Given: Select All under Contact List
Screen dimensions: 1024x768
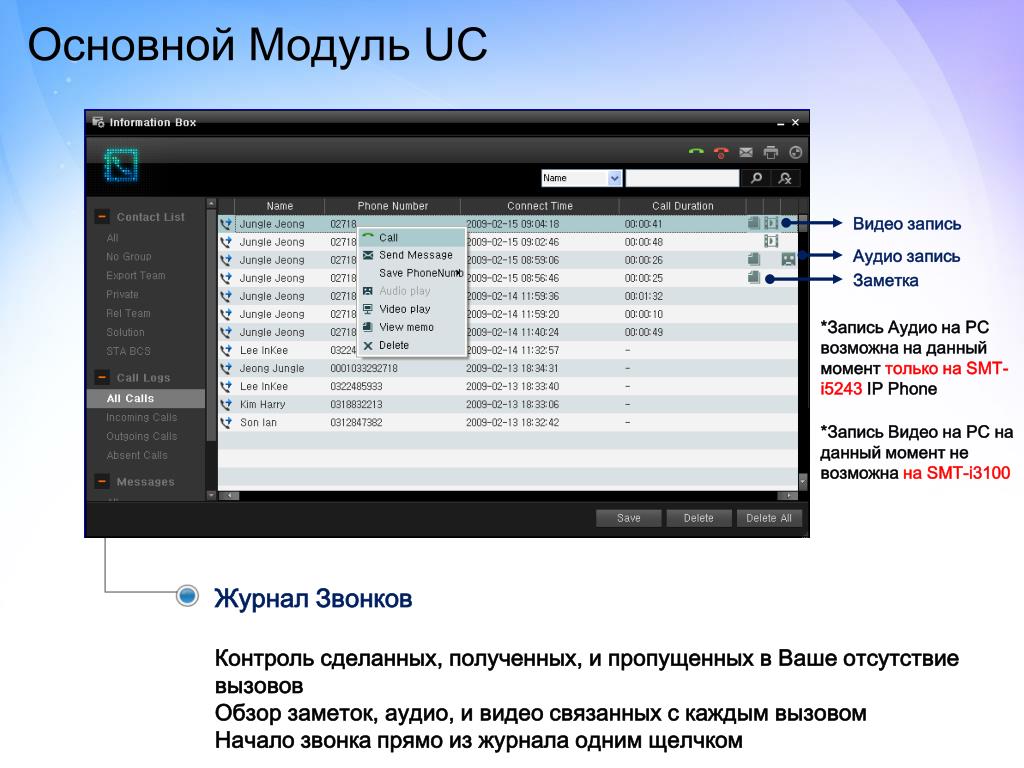Looking at the screenshot, I should (x=112, y=238).
